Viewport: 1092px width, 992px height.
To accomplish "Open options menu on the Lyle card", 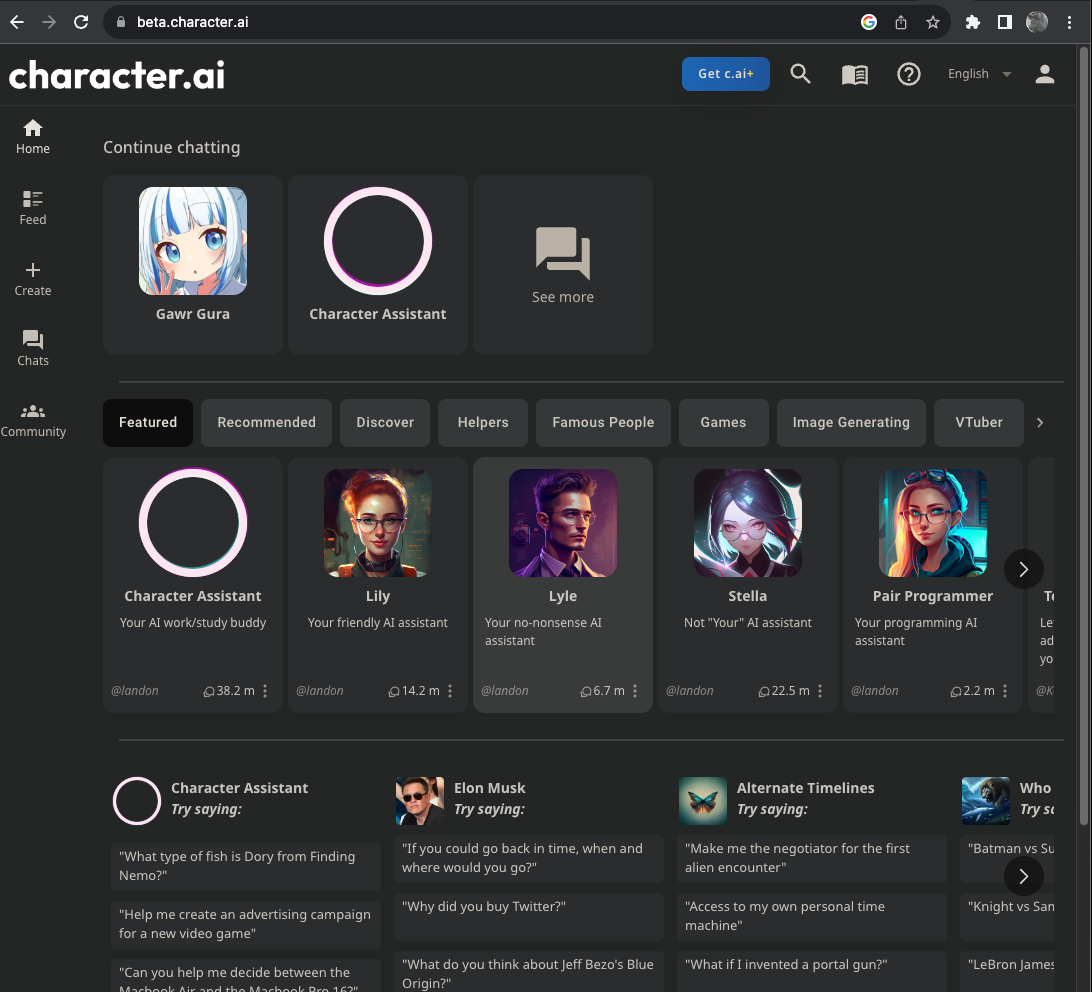I will coord(635,690).
